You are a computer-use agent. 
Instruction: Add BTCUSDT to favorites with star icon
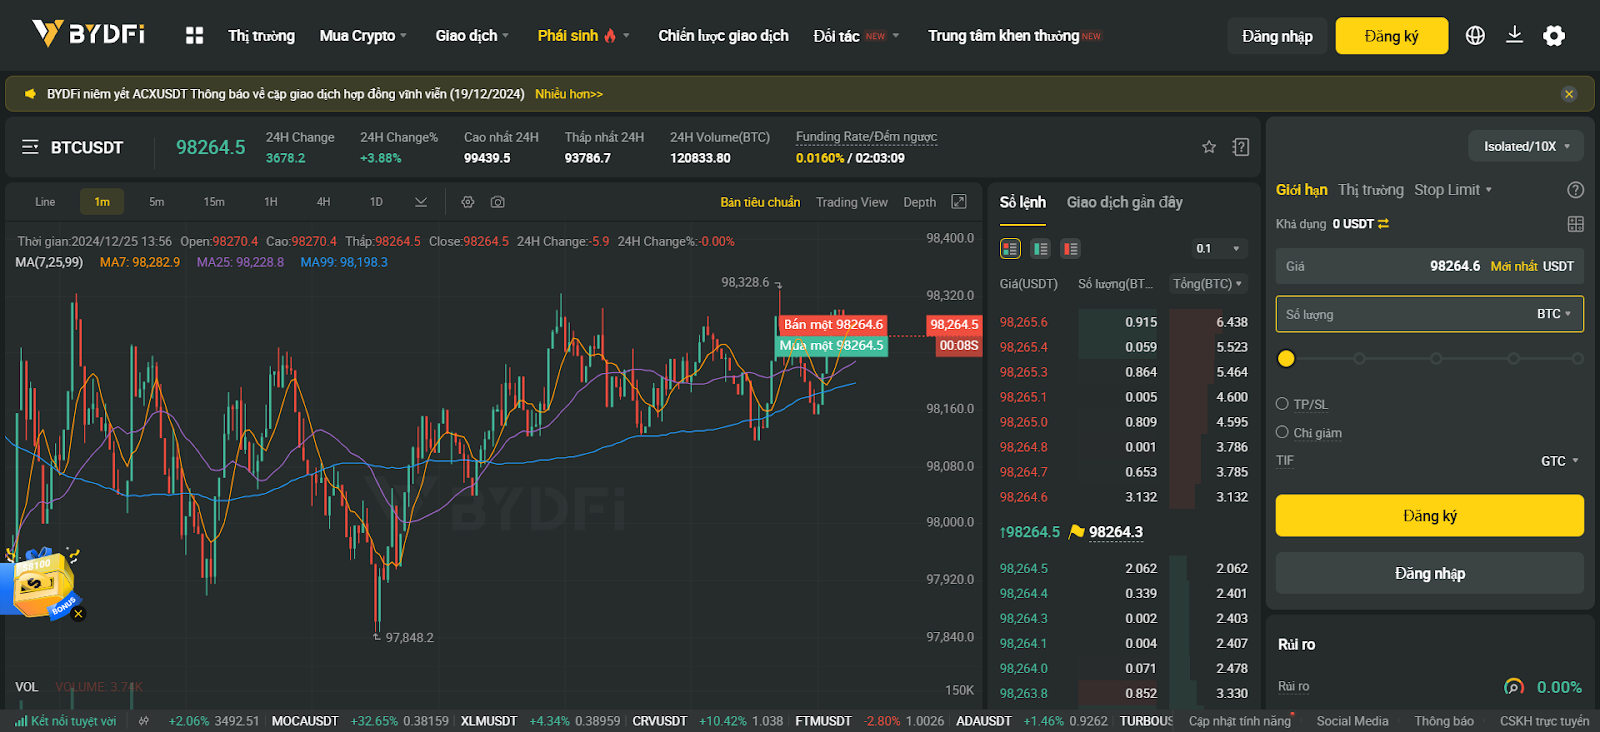pyautogui.click(x=1209, y=147)
